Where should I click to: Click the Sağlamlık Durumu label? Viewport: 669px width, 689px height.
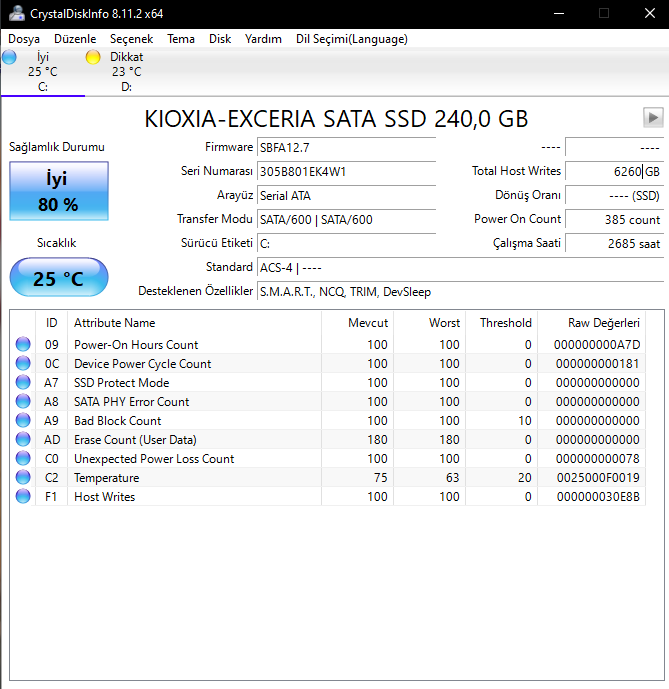coord(57,147)
